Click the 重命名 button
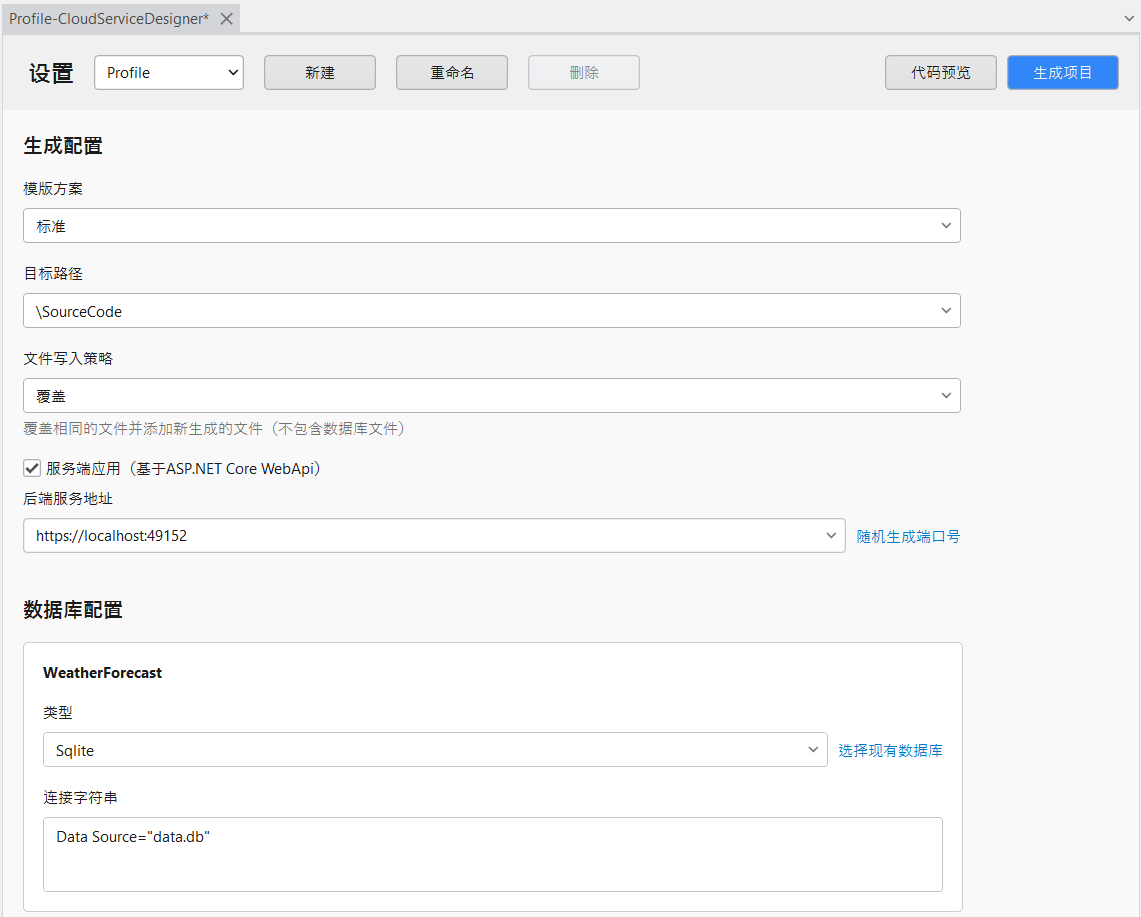Screen dimensions: 1141x917 click(452, 73)
